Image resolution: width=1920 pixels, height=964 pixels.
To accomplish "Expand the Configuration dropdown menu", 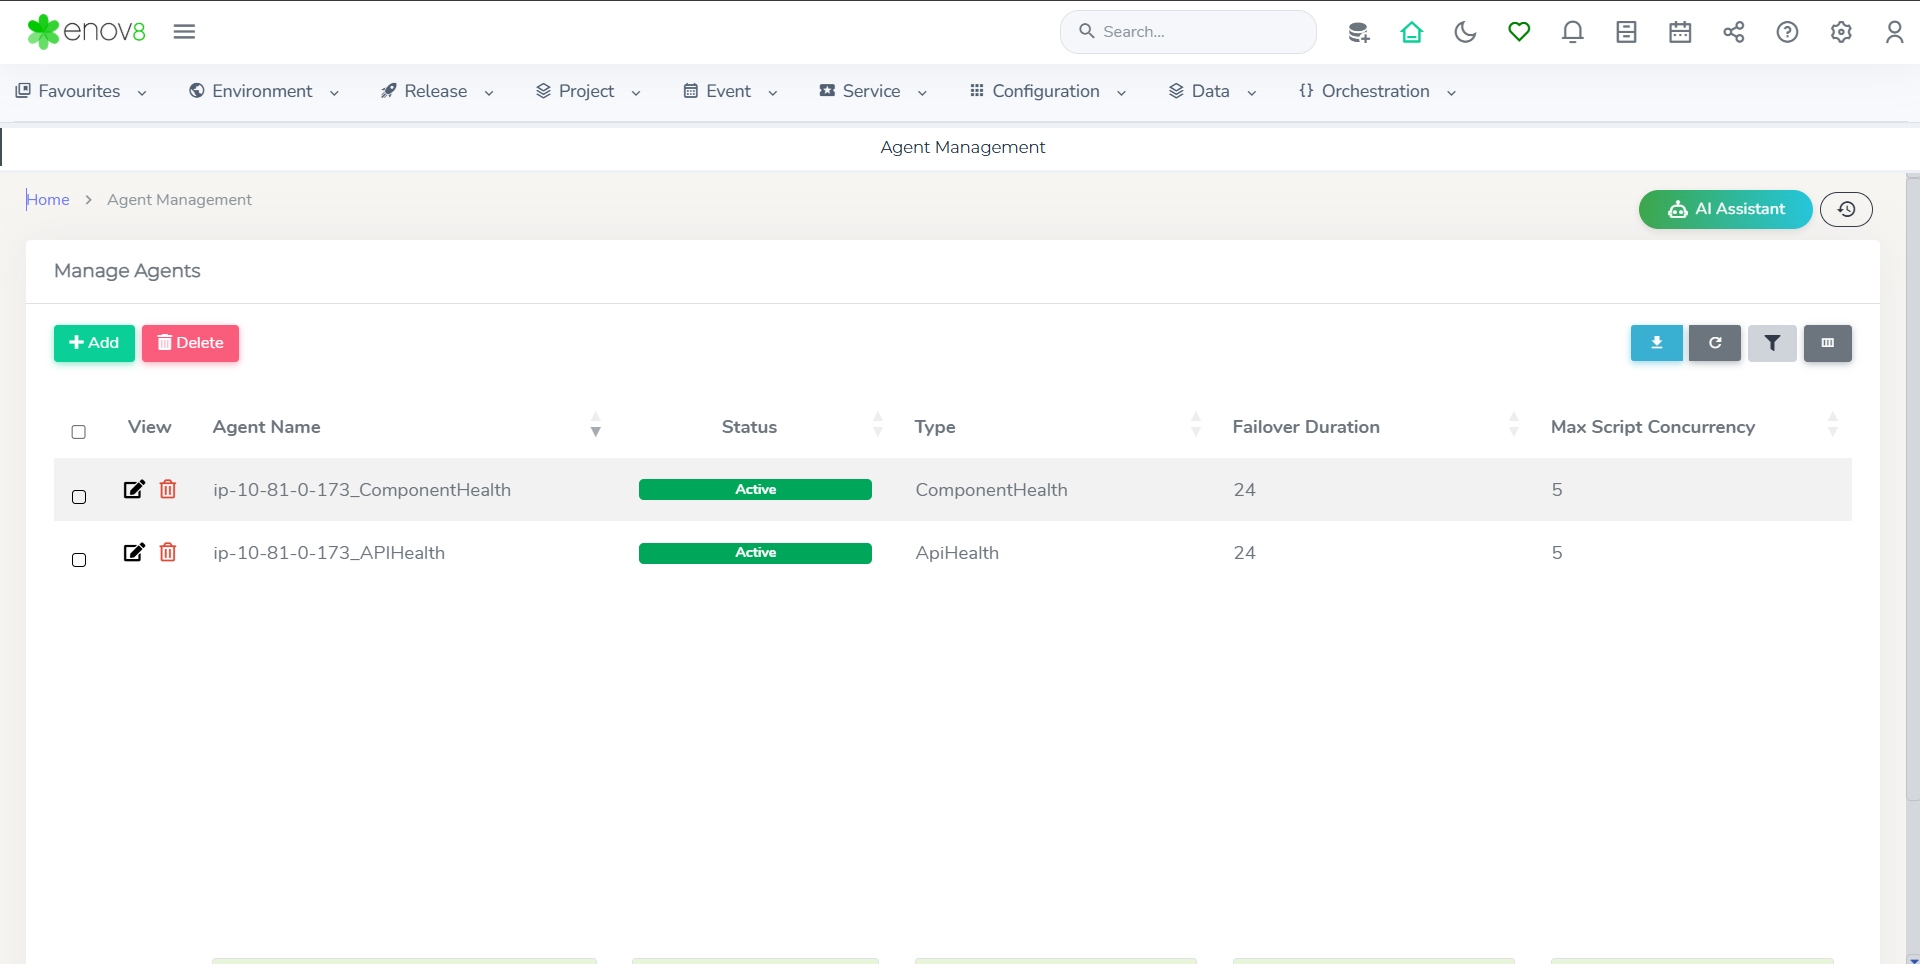I will 1048,91.
